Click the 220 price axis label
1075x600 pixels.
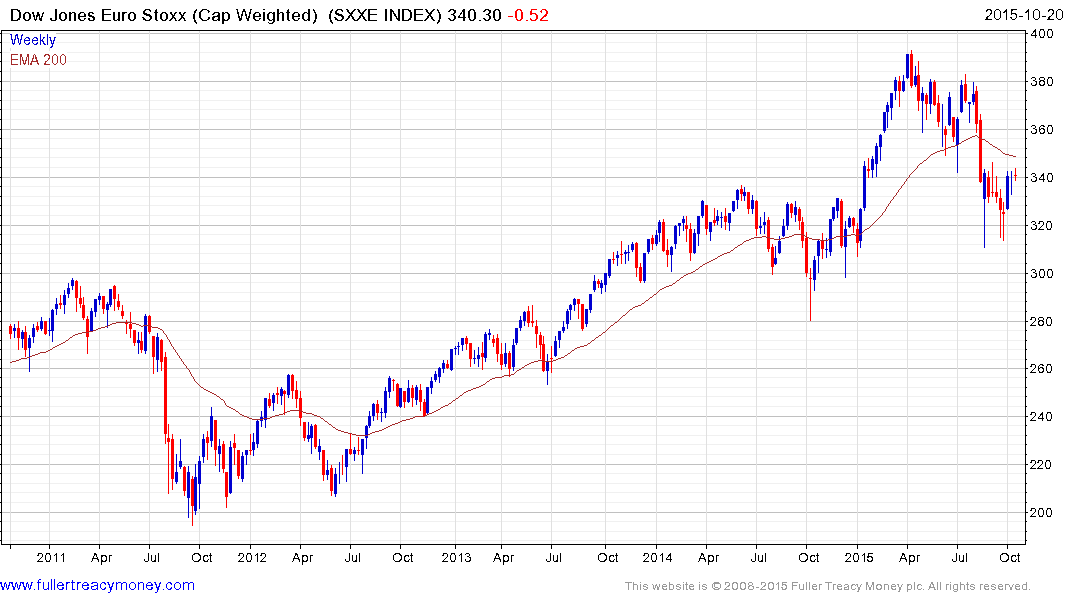coord(1042,464)
